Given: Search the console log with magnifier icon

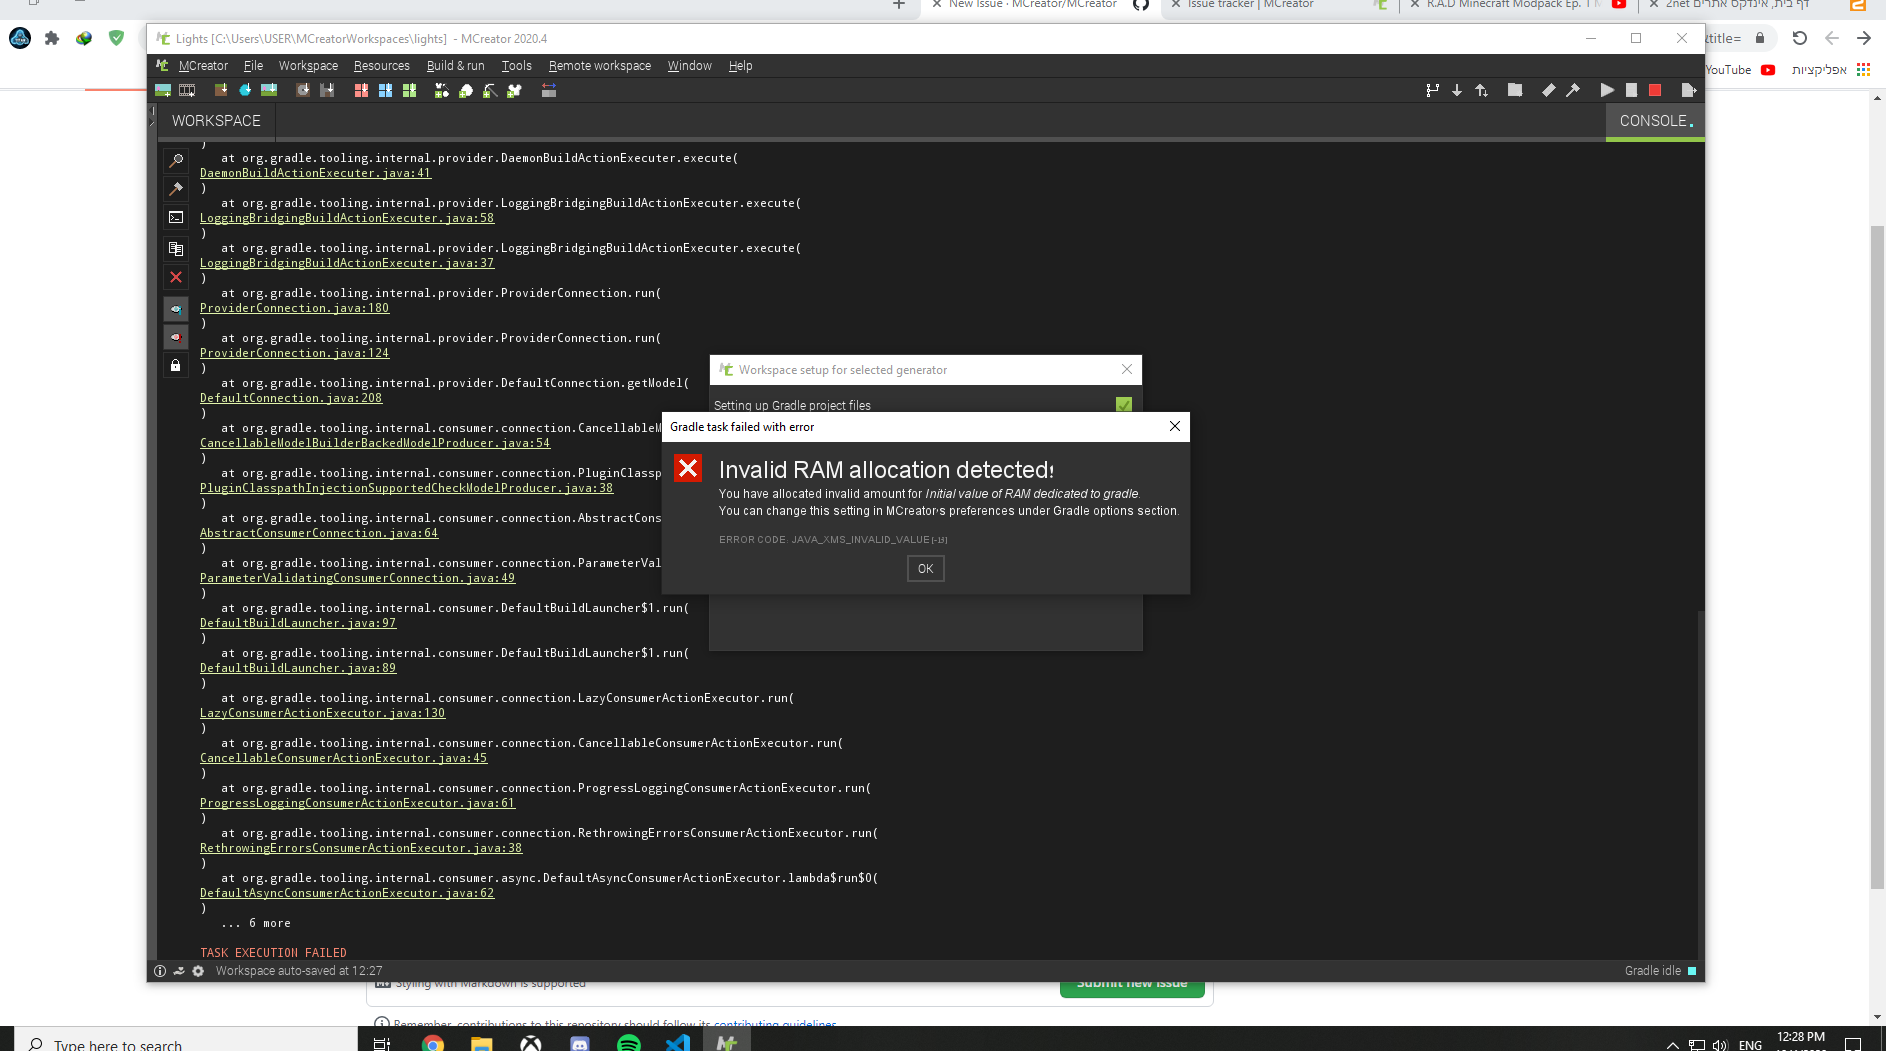Looking at the screenshot, I should (x=176, y=160).
